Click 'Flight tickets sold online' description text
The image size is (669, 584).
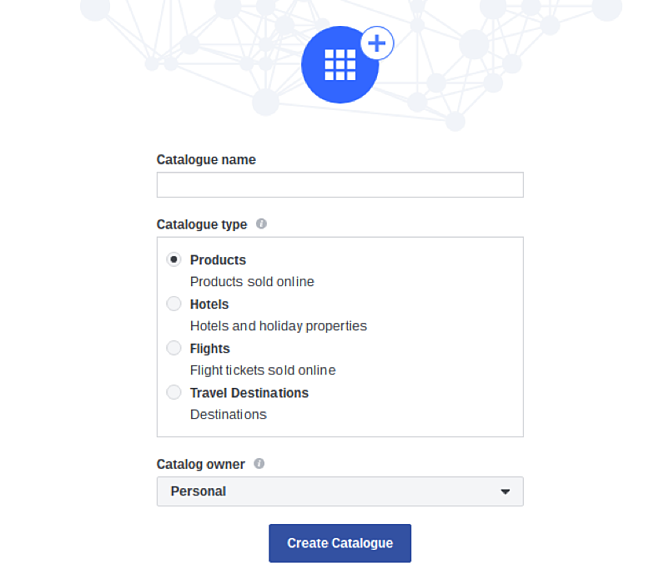coord(262,370)
